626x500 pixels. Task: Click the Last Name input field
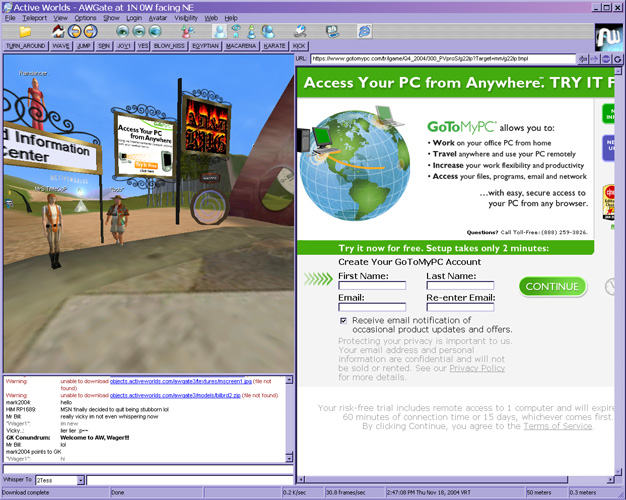[460, 285]
